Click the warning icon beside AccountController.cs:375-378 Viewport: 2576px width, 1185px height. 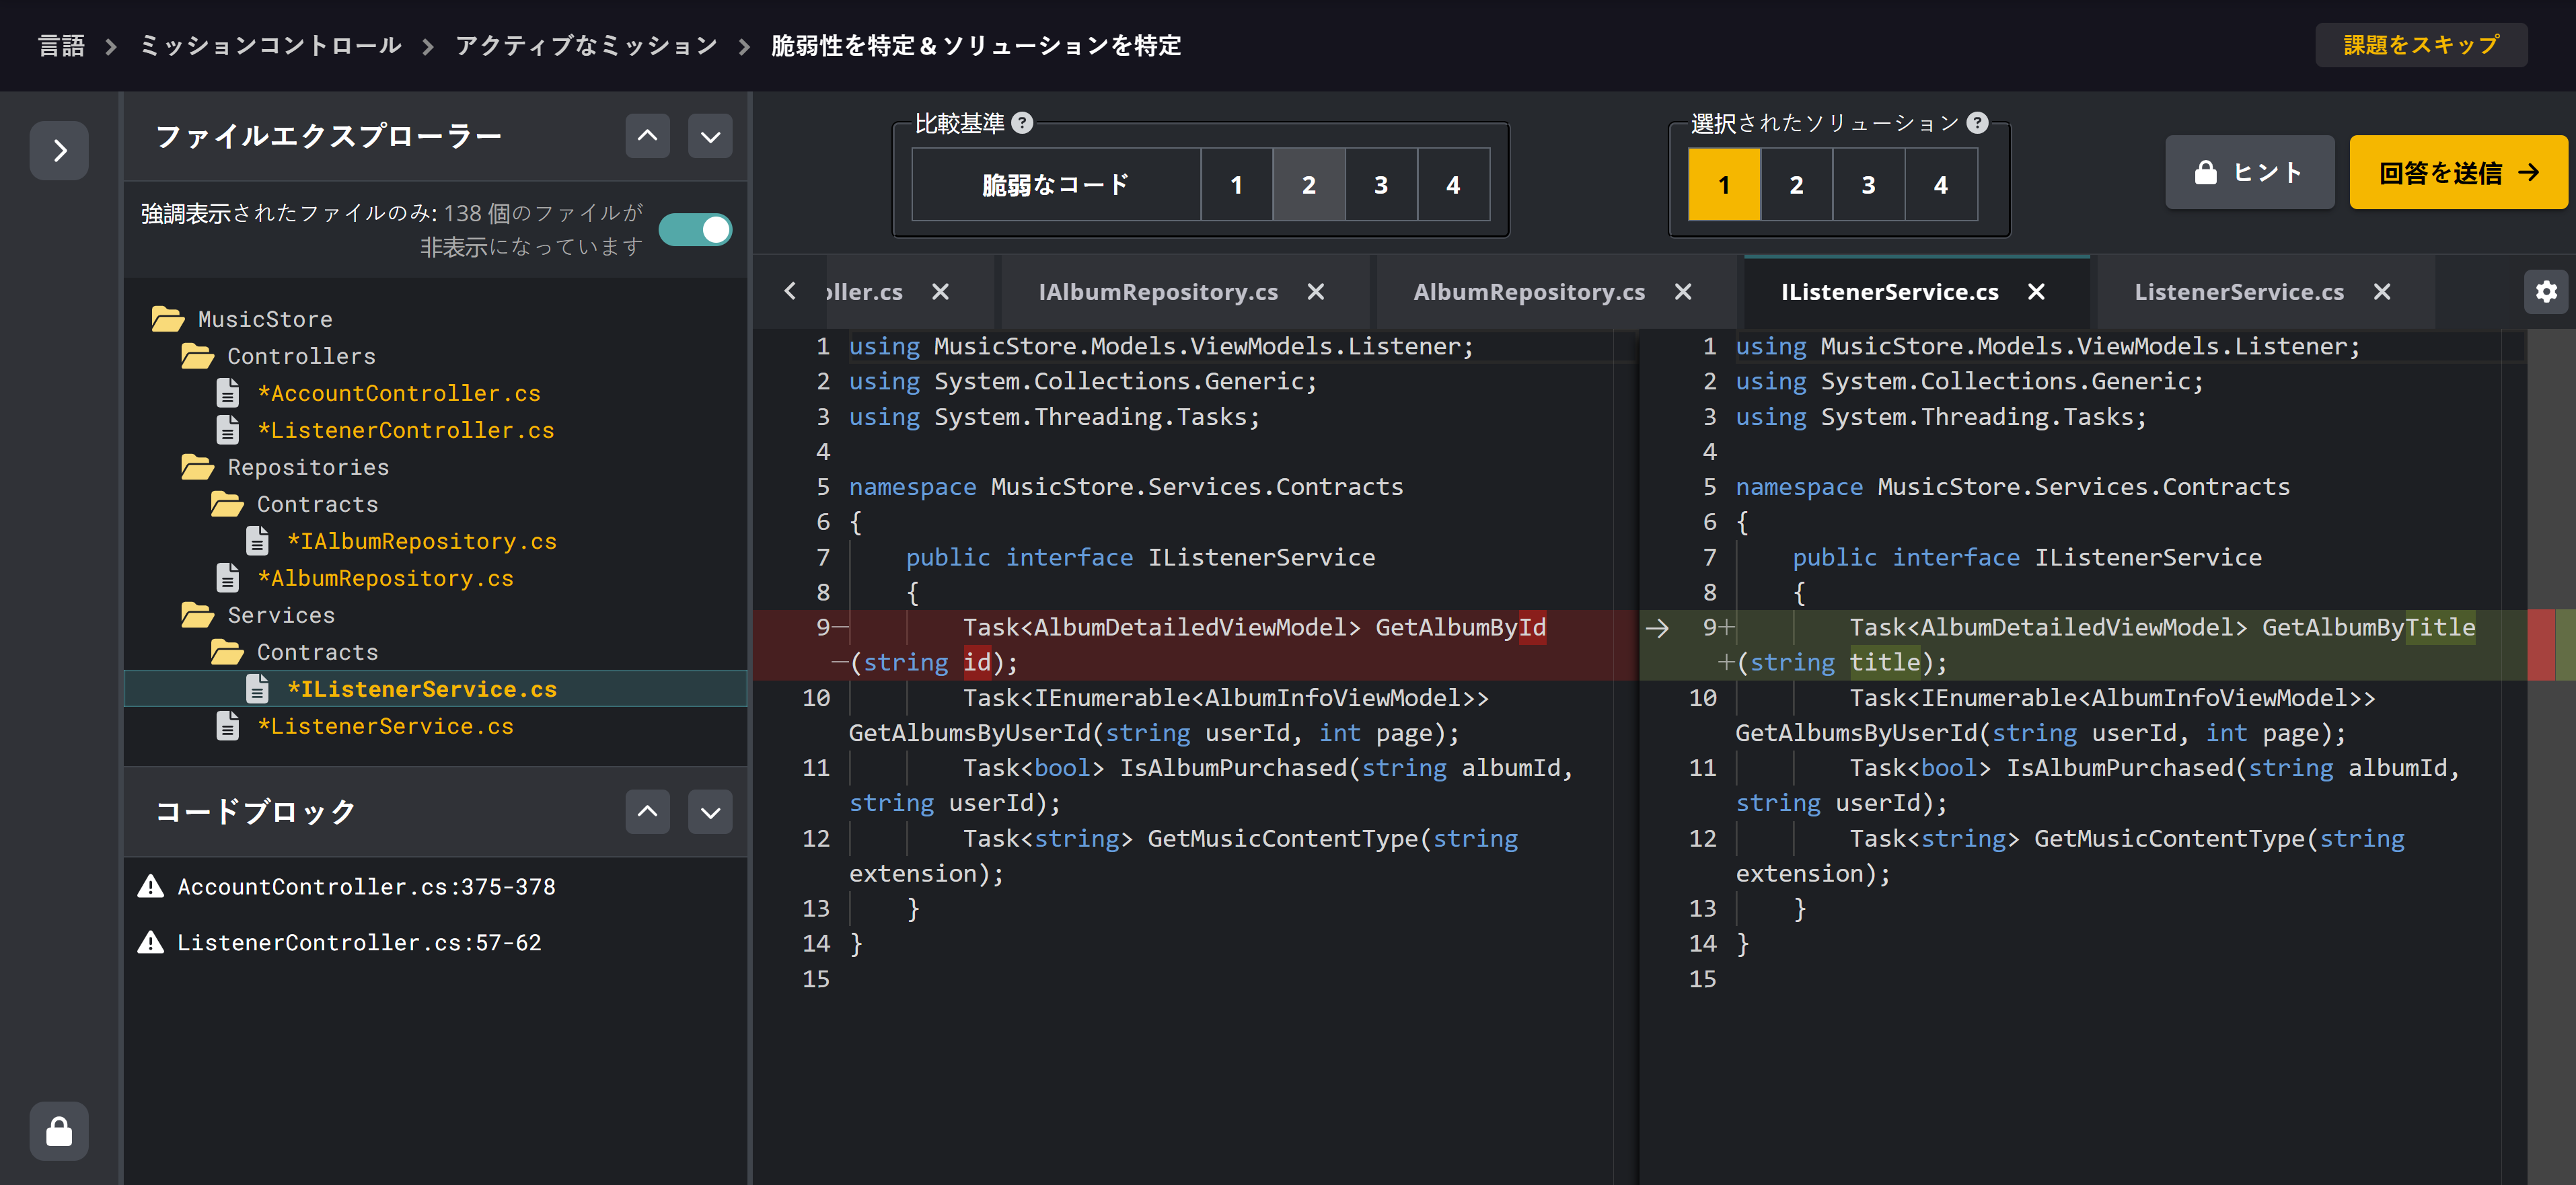pos(151,887)
